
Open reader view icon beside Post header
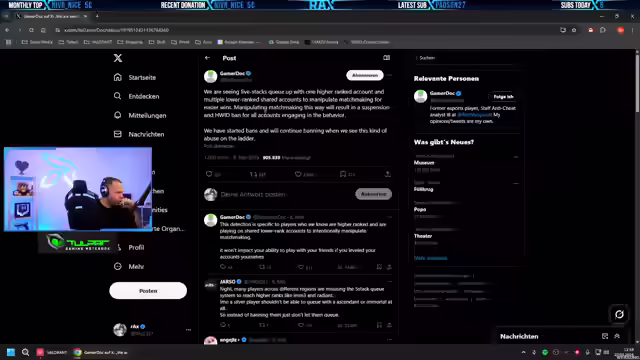pos(387,58)
